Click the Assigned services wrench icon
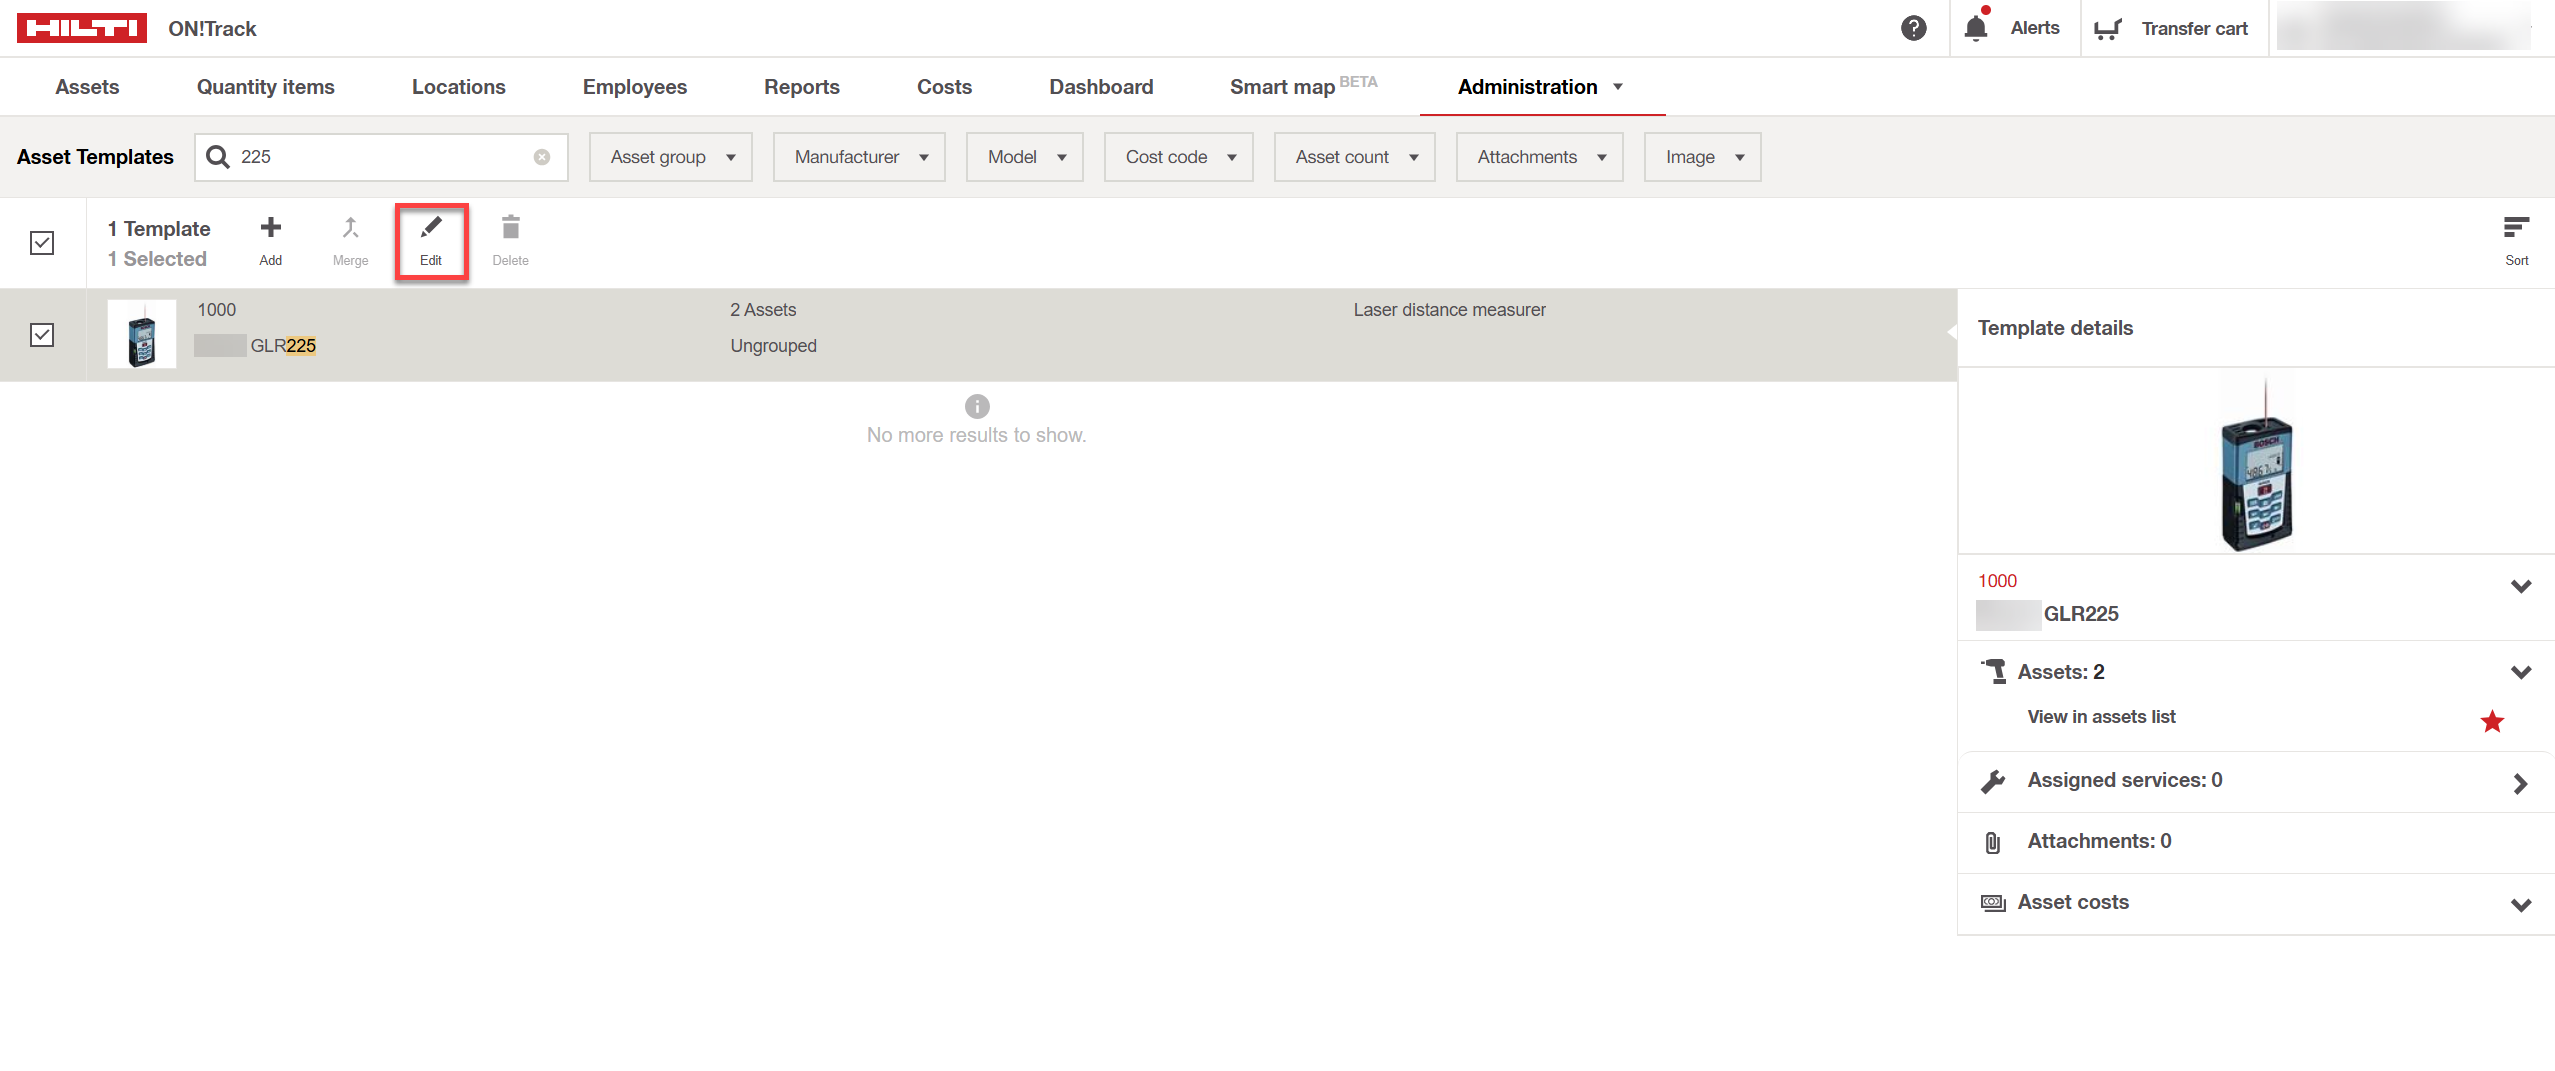This screenshot has width=2555, height=1071. click(x=1993, y=782)
